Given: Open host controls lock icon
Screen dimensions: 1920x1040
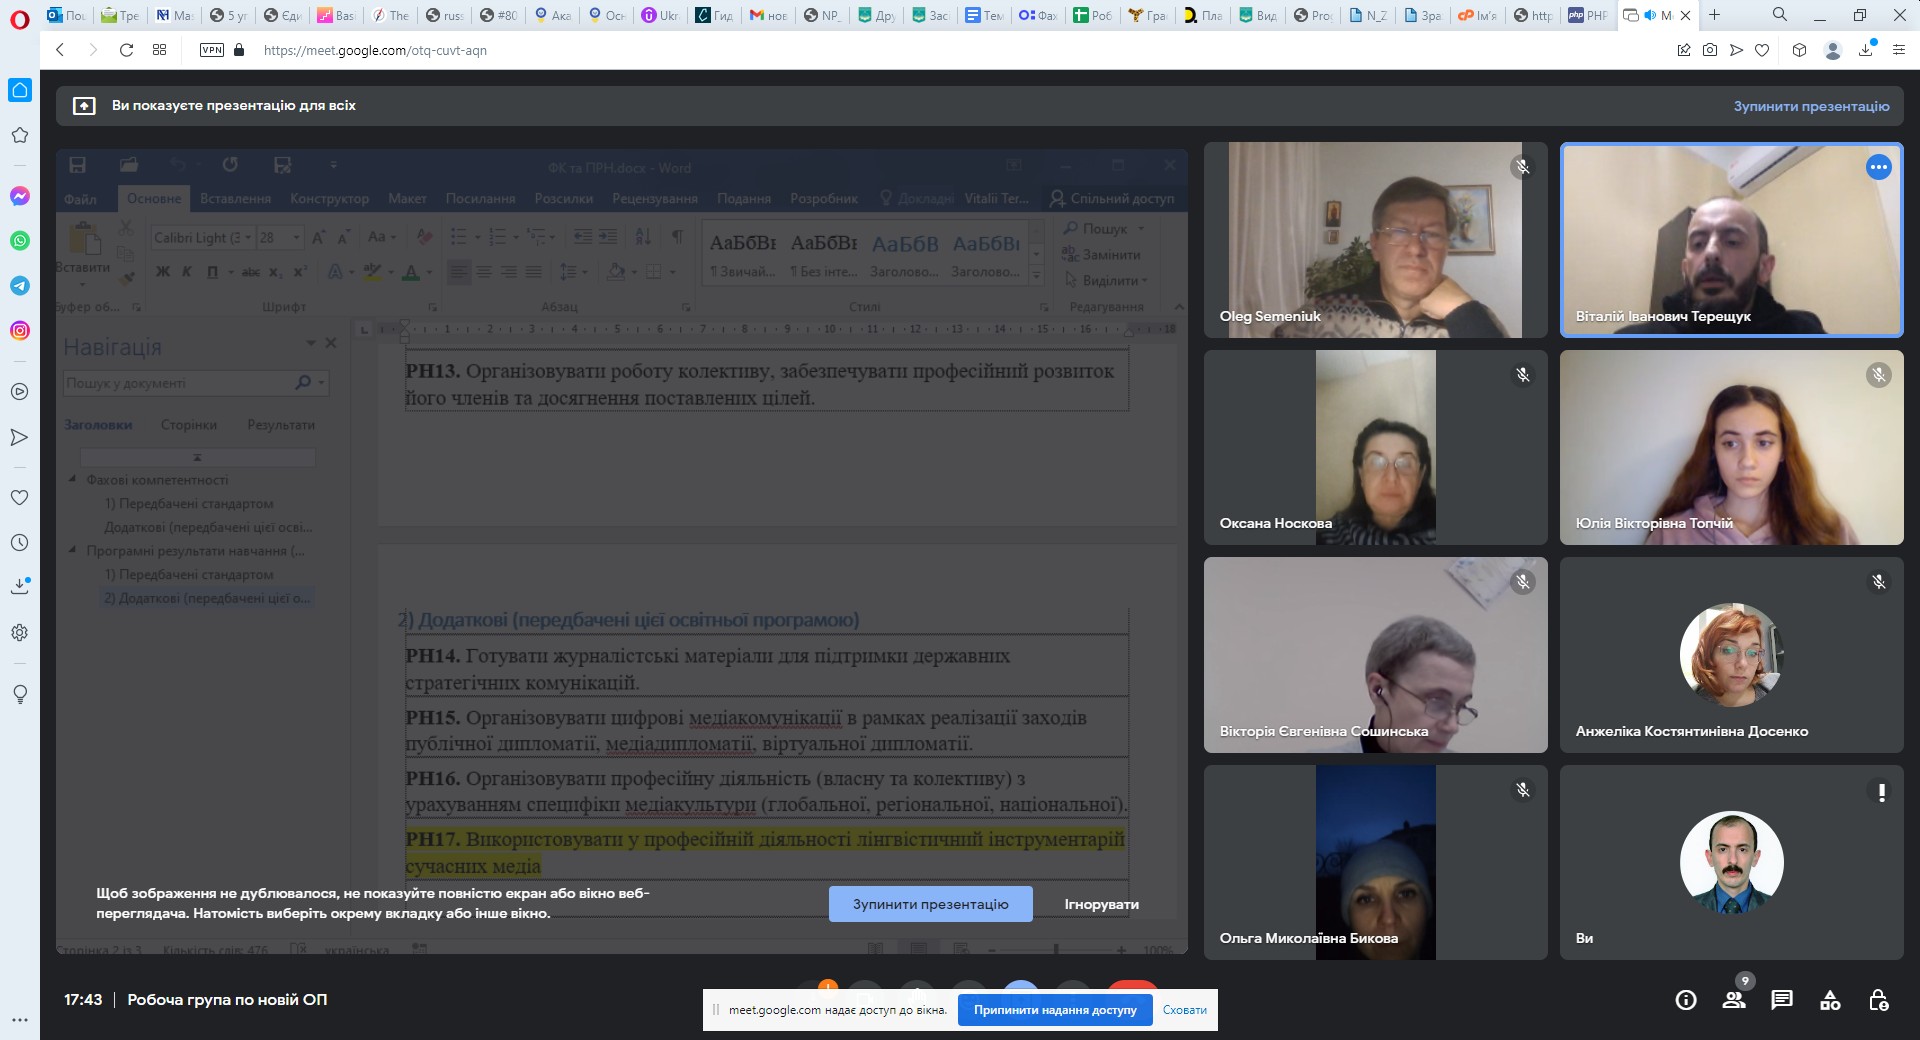Looking at the screenshot, I should [1878, 1000].
